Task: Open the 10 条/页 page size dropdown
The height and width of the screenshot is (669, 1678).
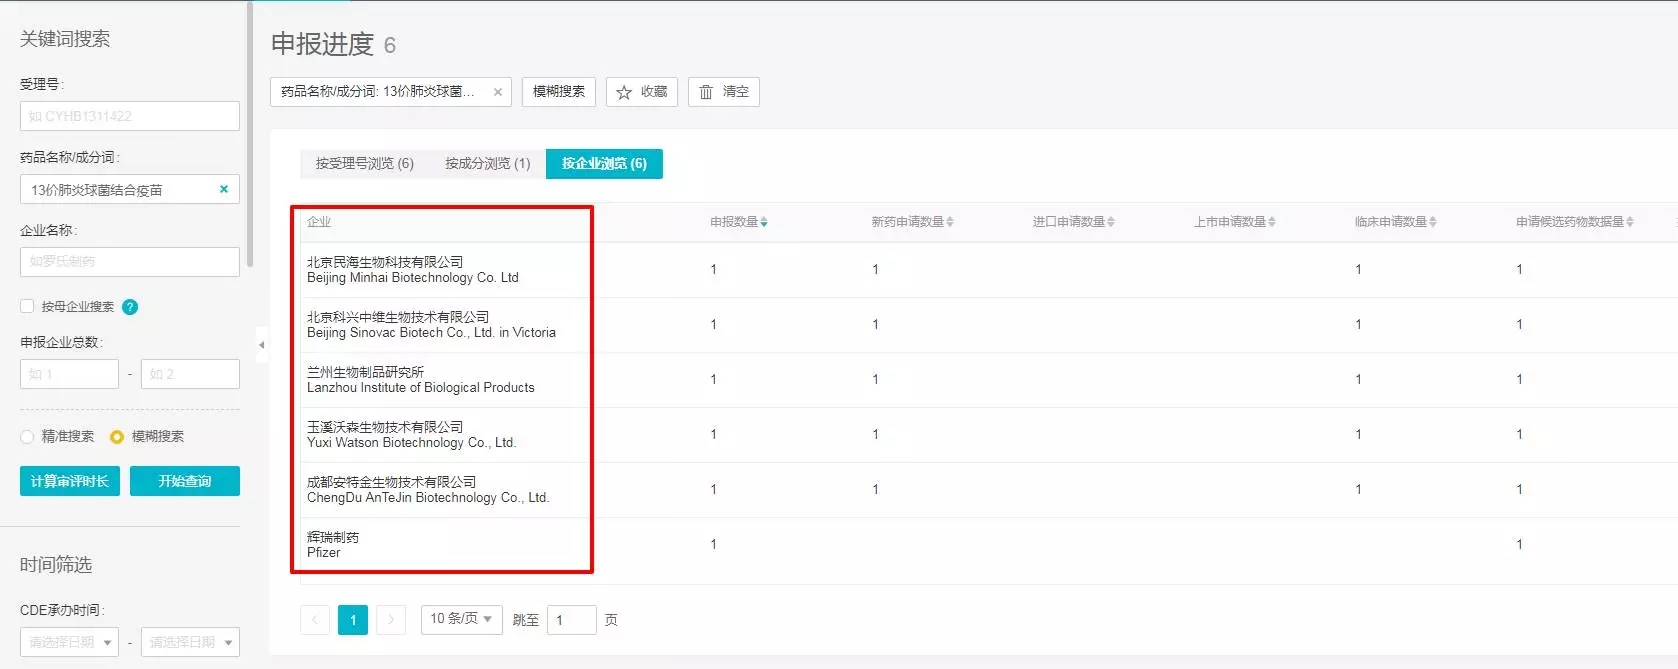Action: [x=461, y=619]
